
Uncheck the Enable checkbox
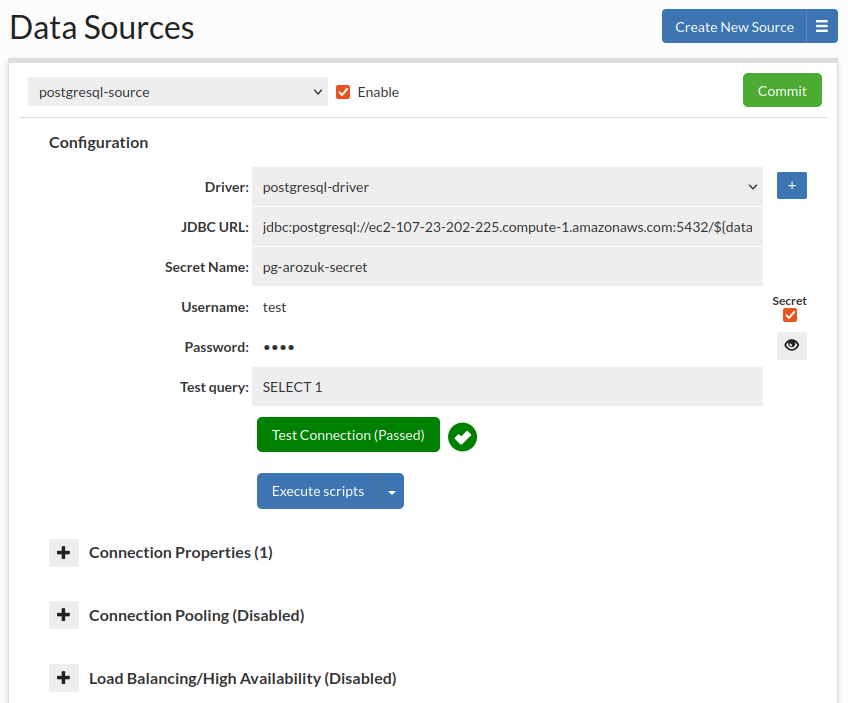(x=343, y=92)
